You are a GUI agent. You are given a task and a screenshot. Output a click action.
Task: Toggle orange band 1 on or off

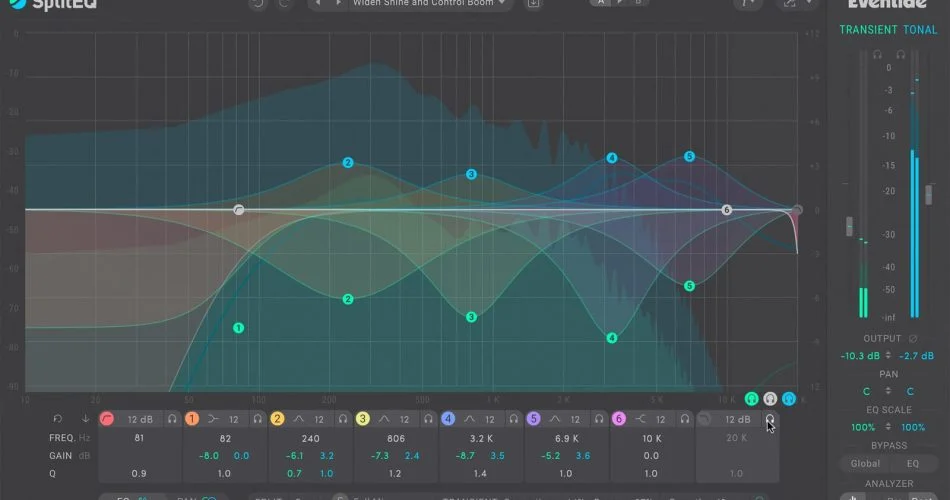coord(192,419)
